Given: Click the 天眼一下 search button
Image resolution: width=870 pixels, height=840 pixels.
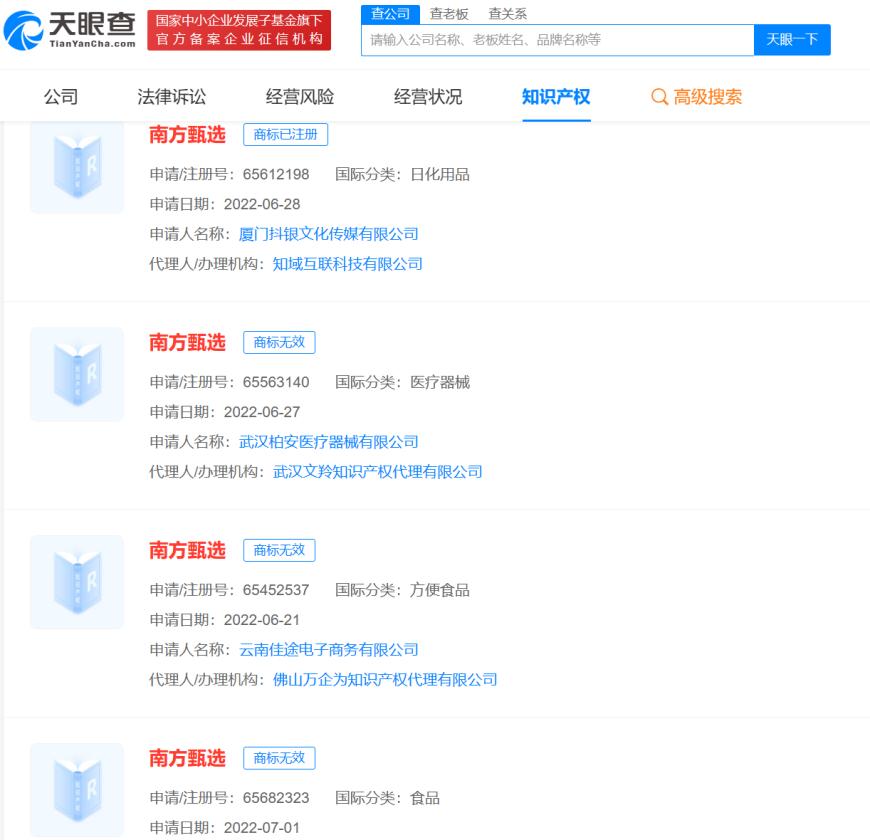Looking at the screenshot, I should (x=792, y=40).
